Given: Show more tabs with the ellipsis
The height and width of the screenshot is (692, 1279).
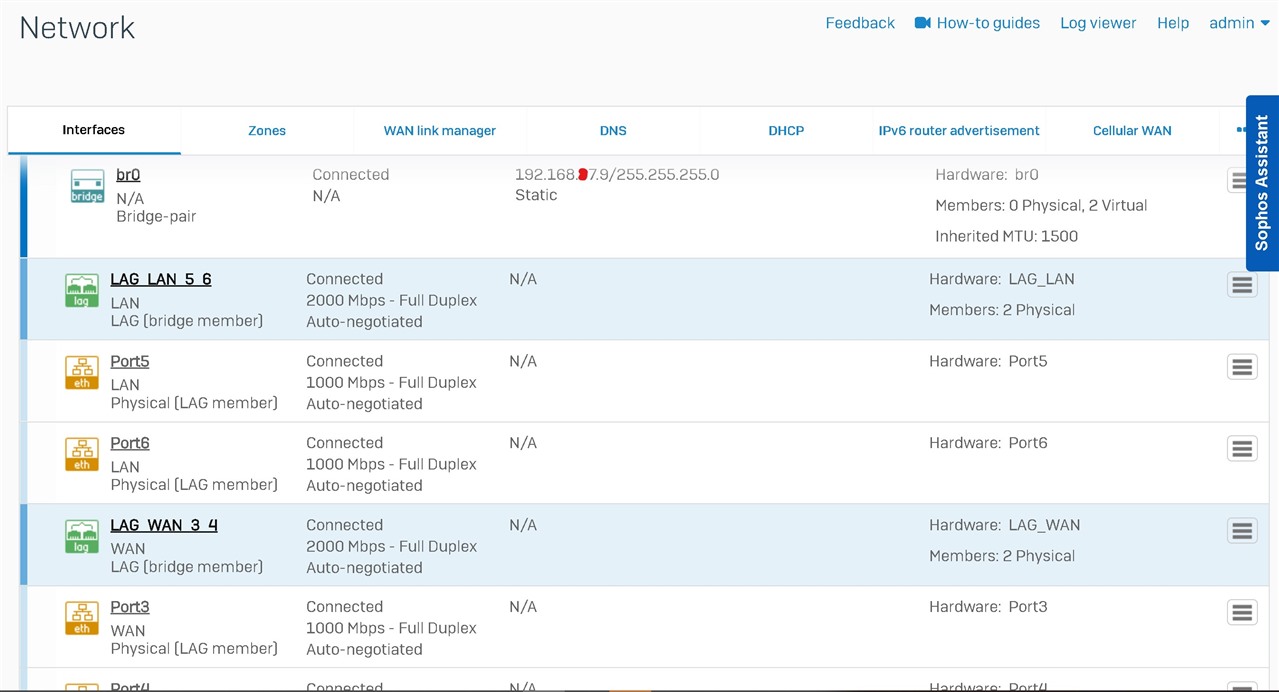Looking at the screenshot, I should (1242, 130).
